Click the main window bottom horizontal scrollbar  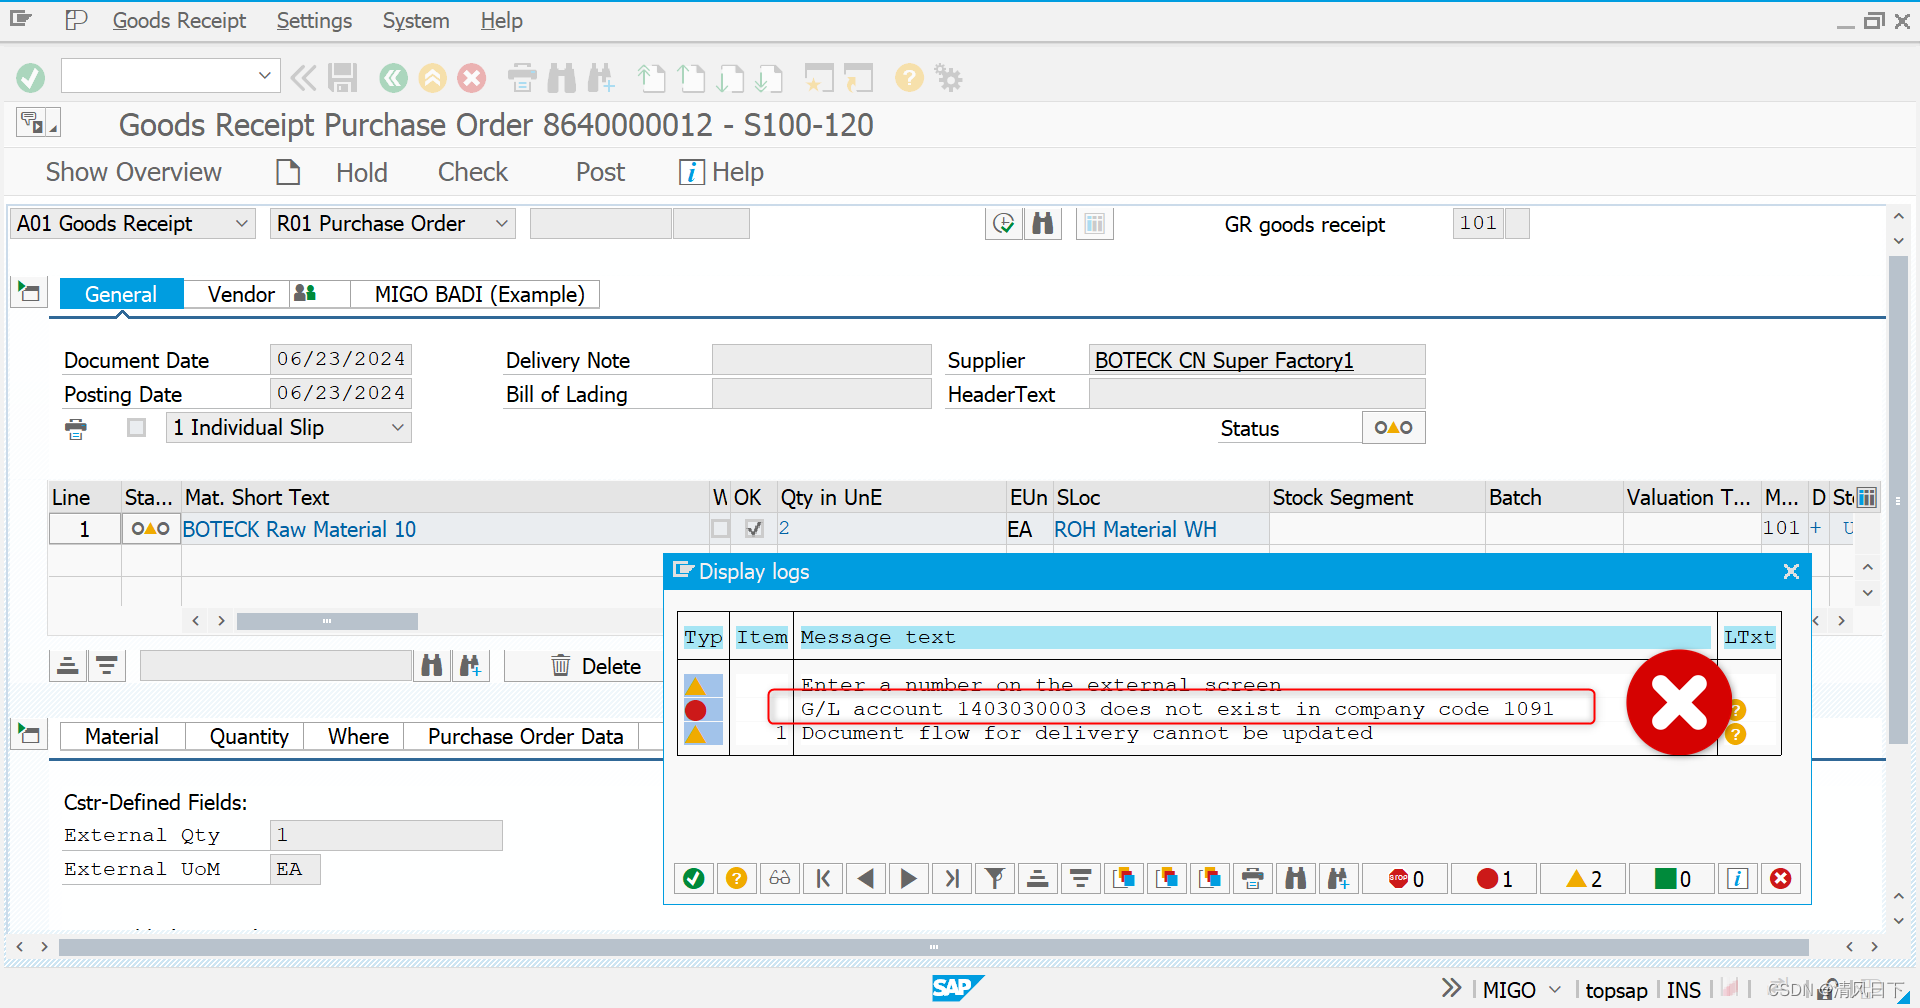coord(933,946)
